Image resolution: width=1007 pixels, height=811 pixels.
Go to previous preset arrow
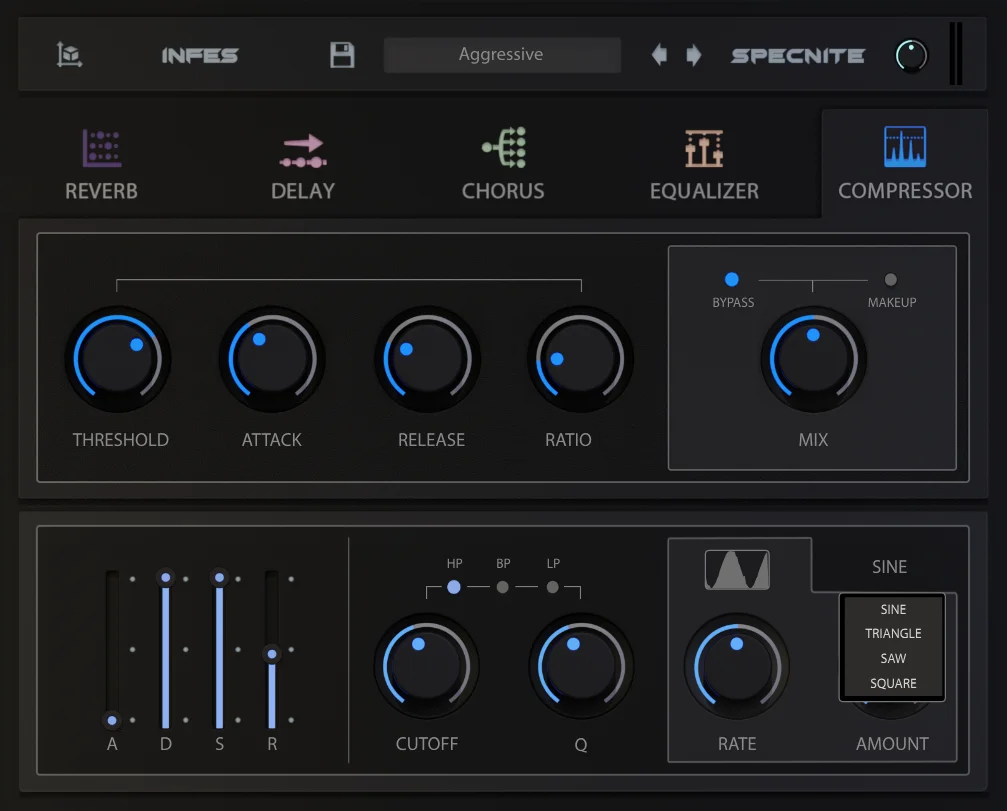659,55
